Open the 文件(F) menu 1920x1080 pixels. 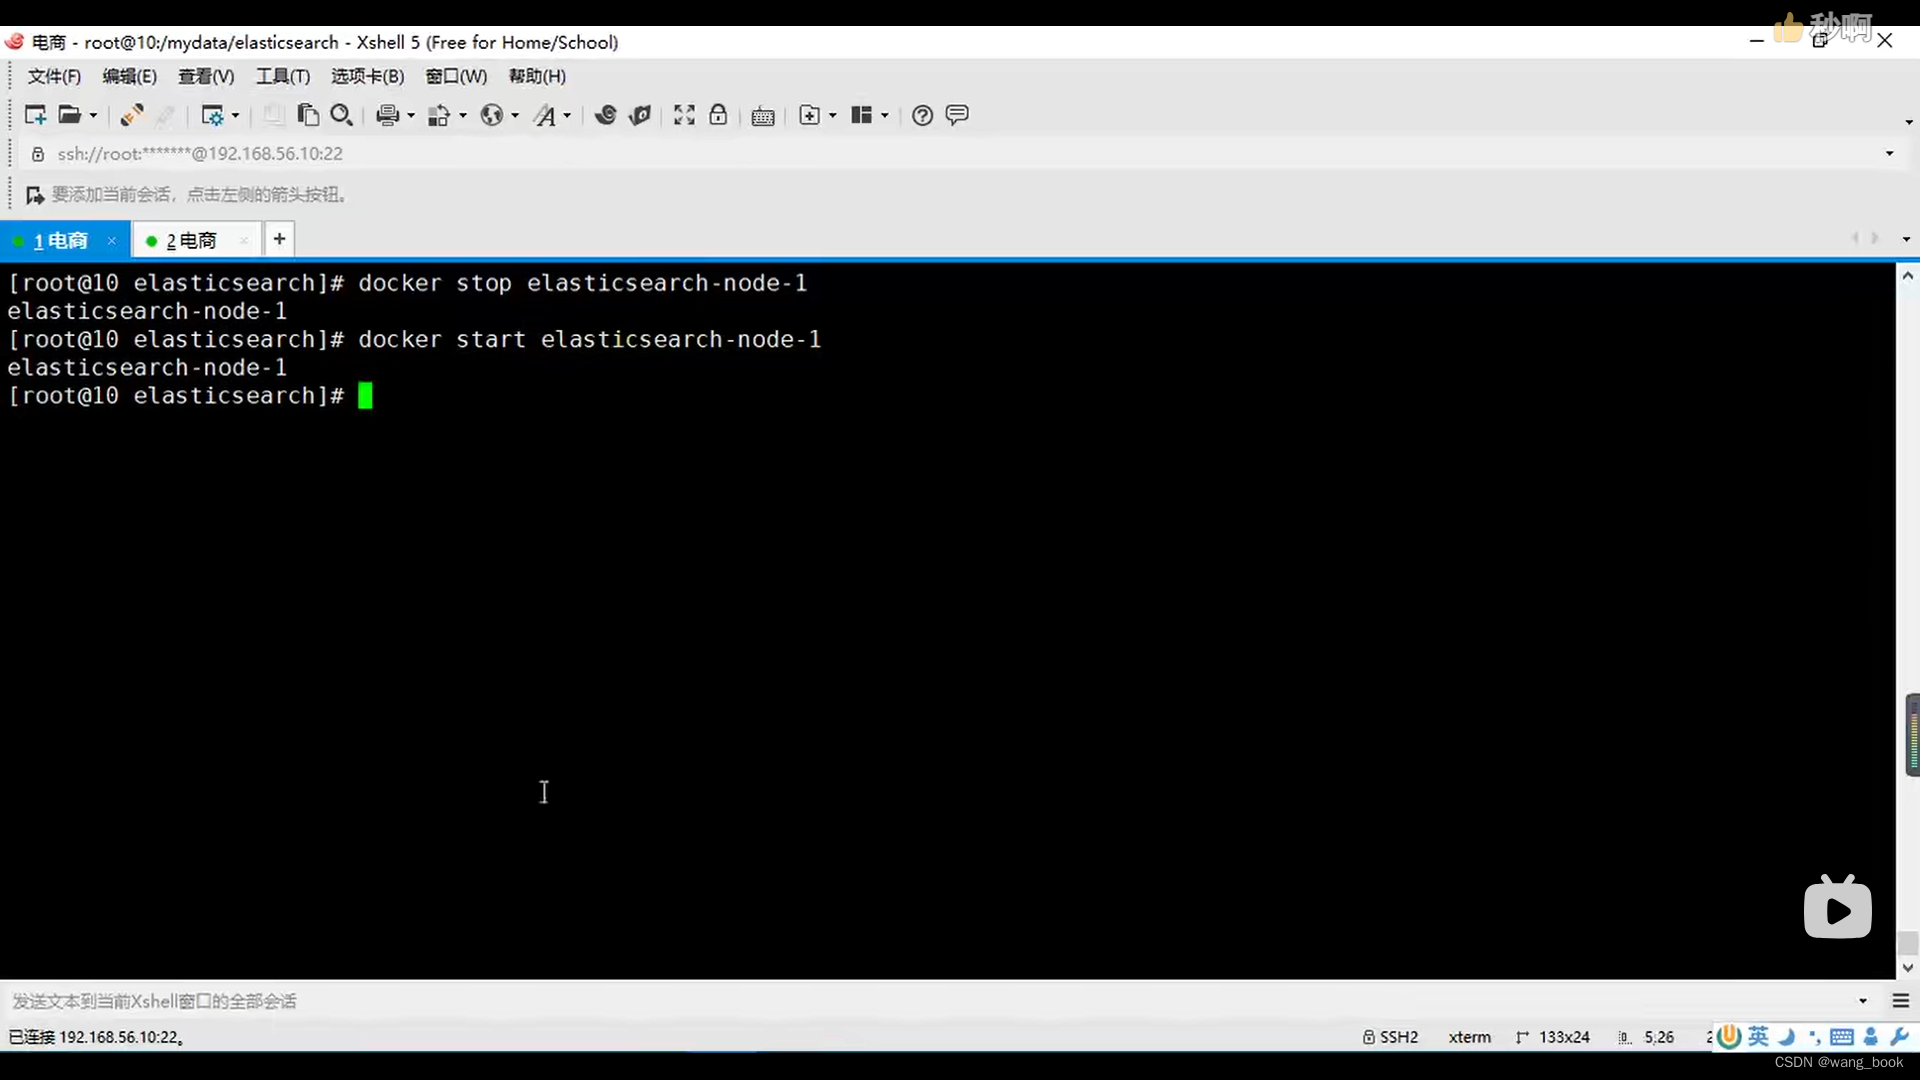click(x=54, y=76)
